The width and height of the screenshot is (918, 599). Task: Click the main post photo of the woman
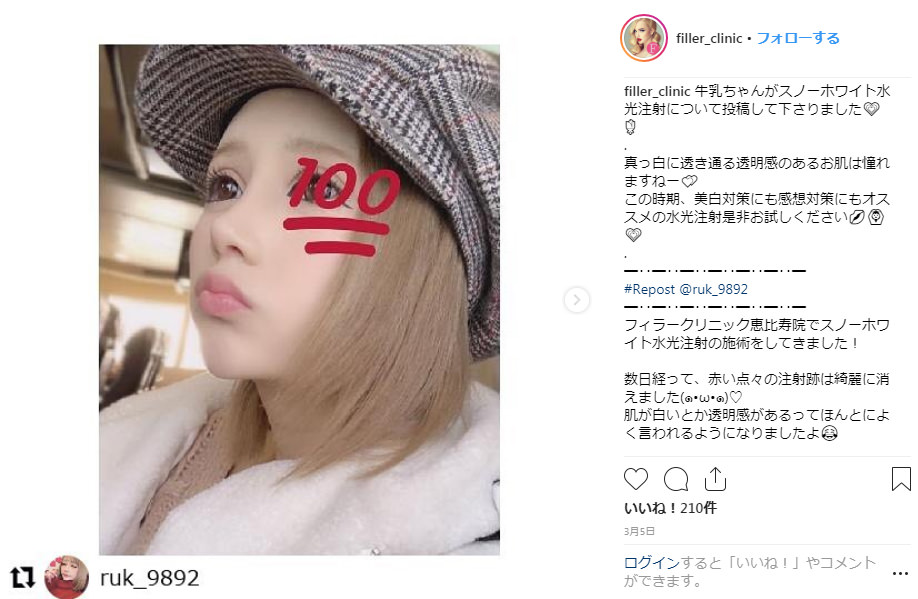click(x=299, y=299)
